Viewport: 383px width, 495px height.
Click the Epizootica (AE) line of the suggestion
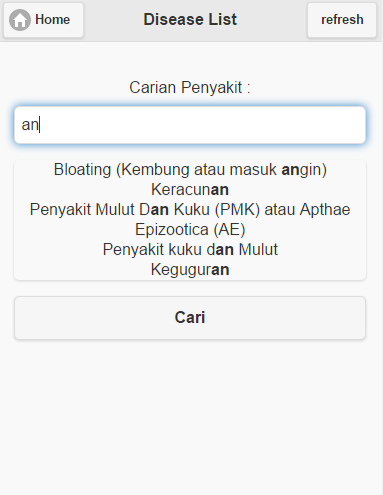(190, 229)
